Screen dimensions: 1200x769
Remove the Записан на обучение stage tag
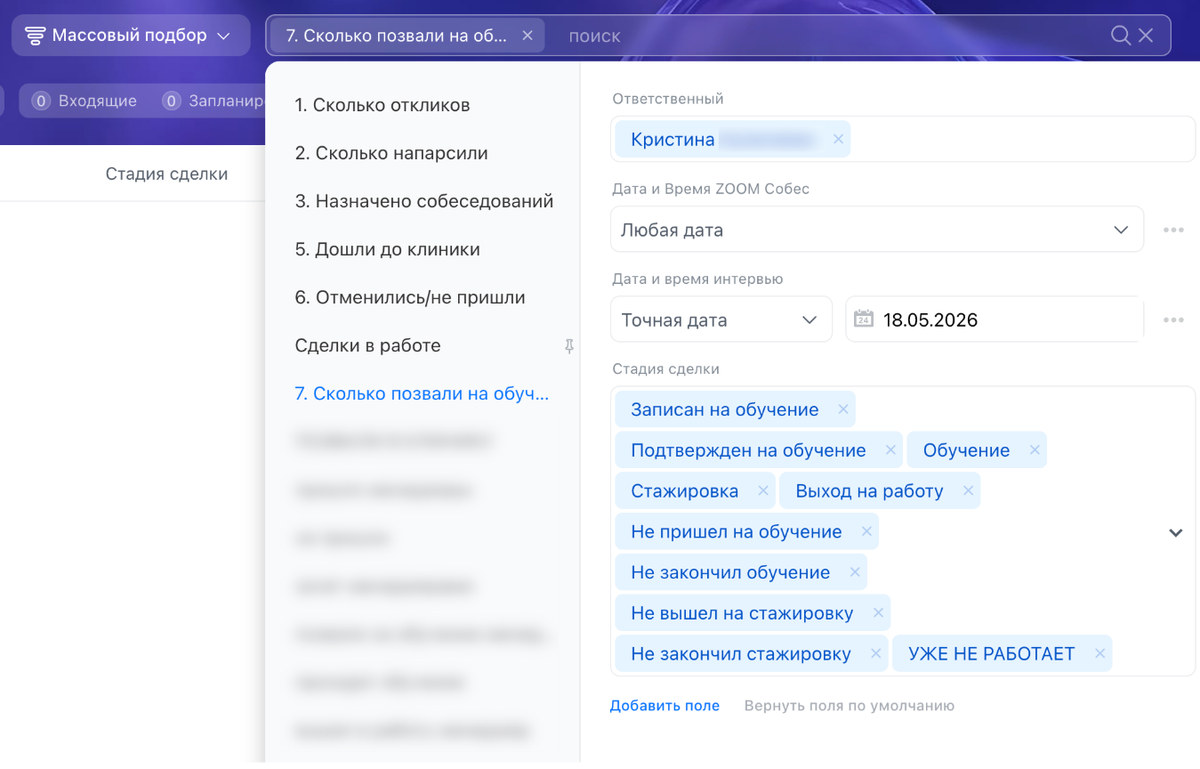[843, 409]
